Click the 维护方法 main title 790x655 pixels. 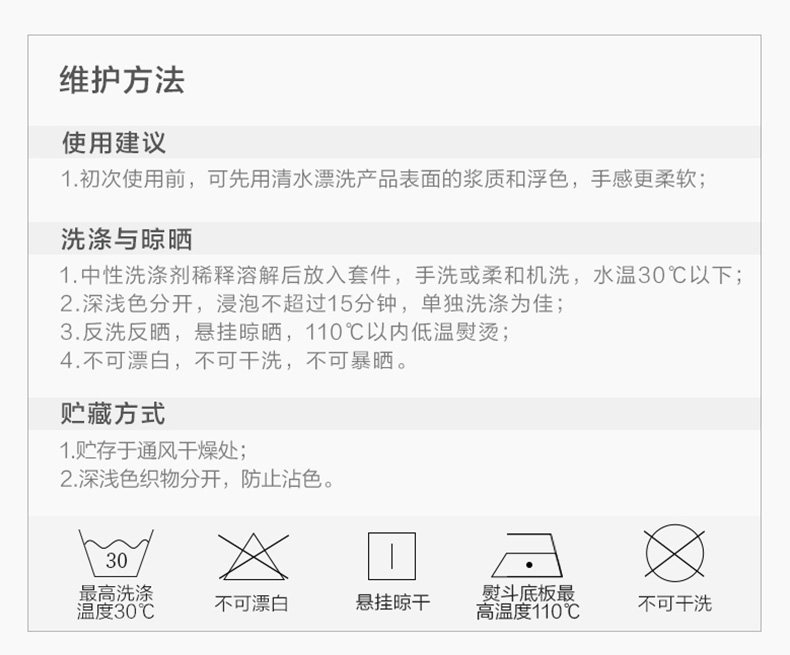[122, 80]
